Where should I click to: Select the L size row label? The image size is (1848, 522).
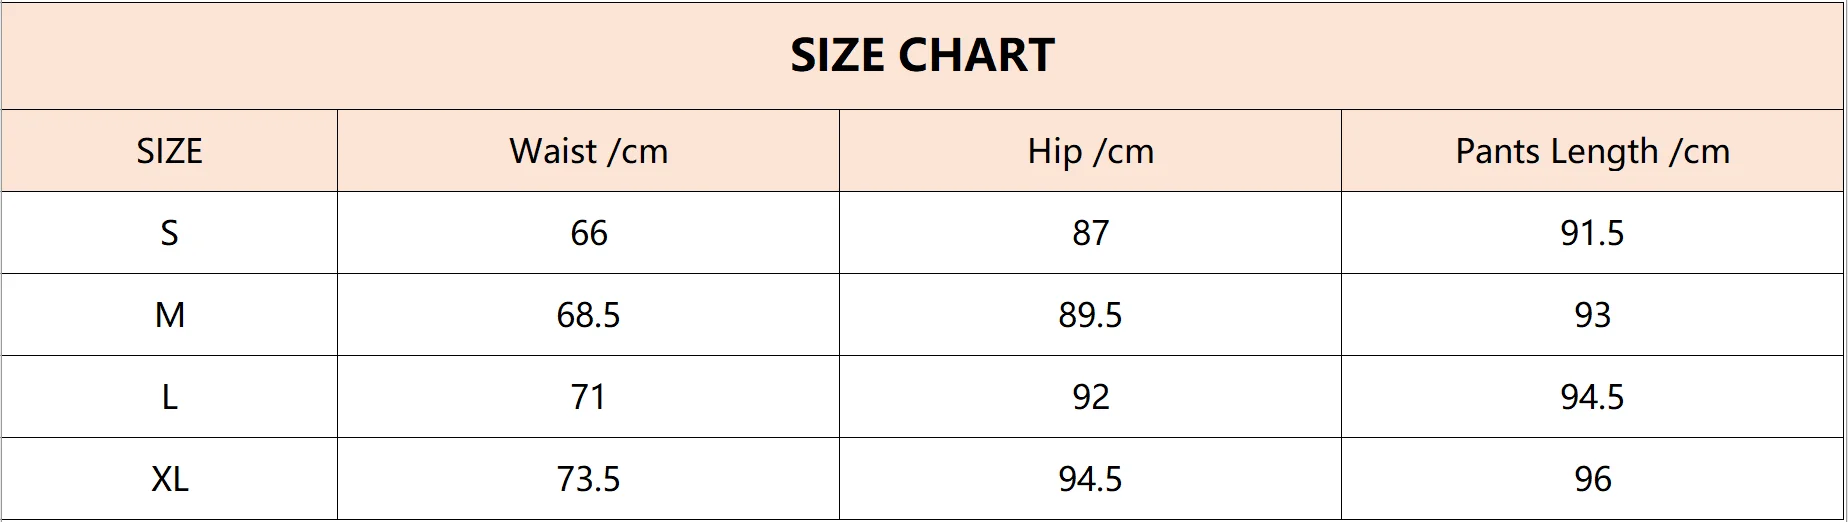[169, 397]
